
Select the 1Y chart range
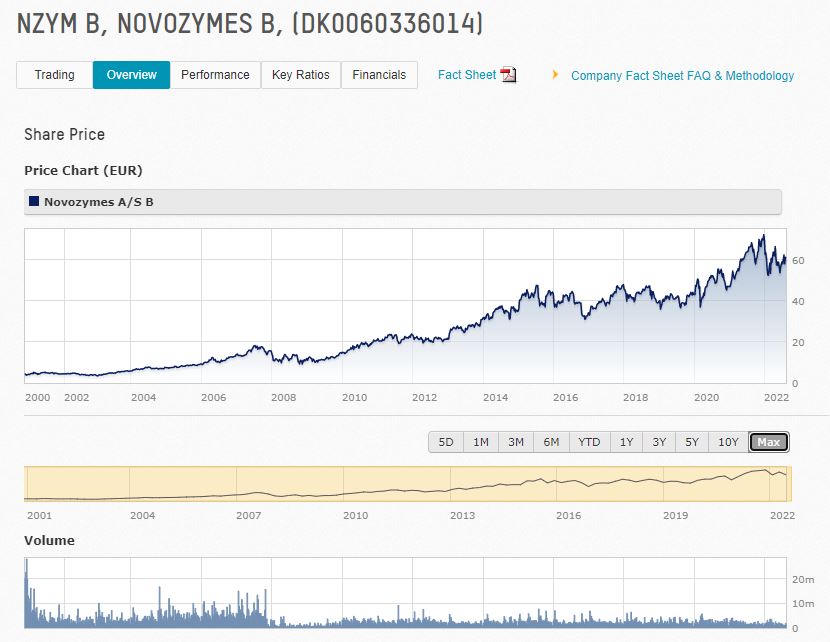[x=625, y=440]
